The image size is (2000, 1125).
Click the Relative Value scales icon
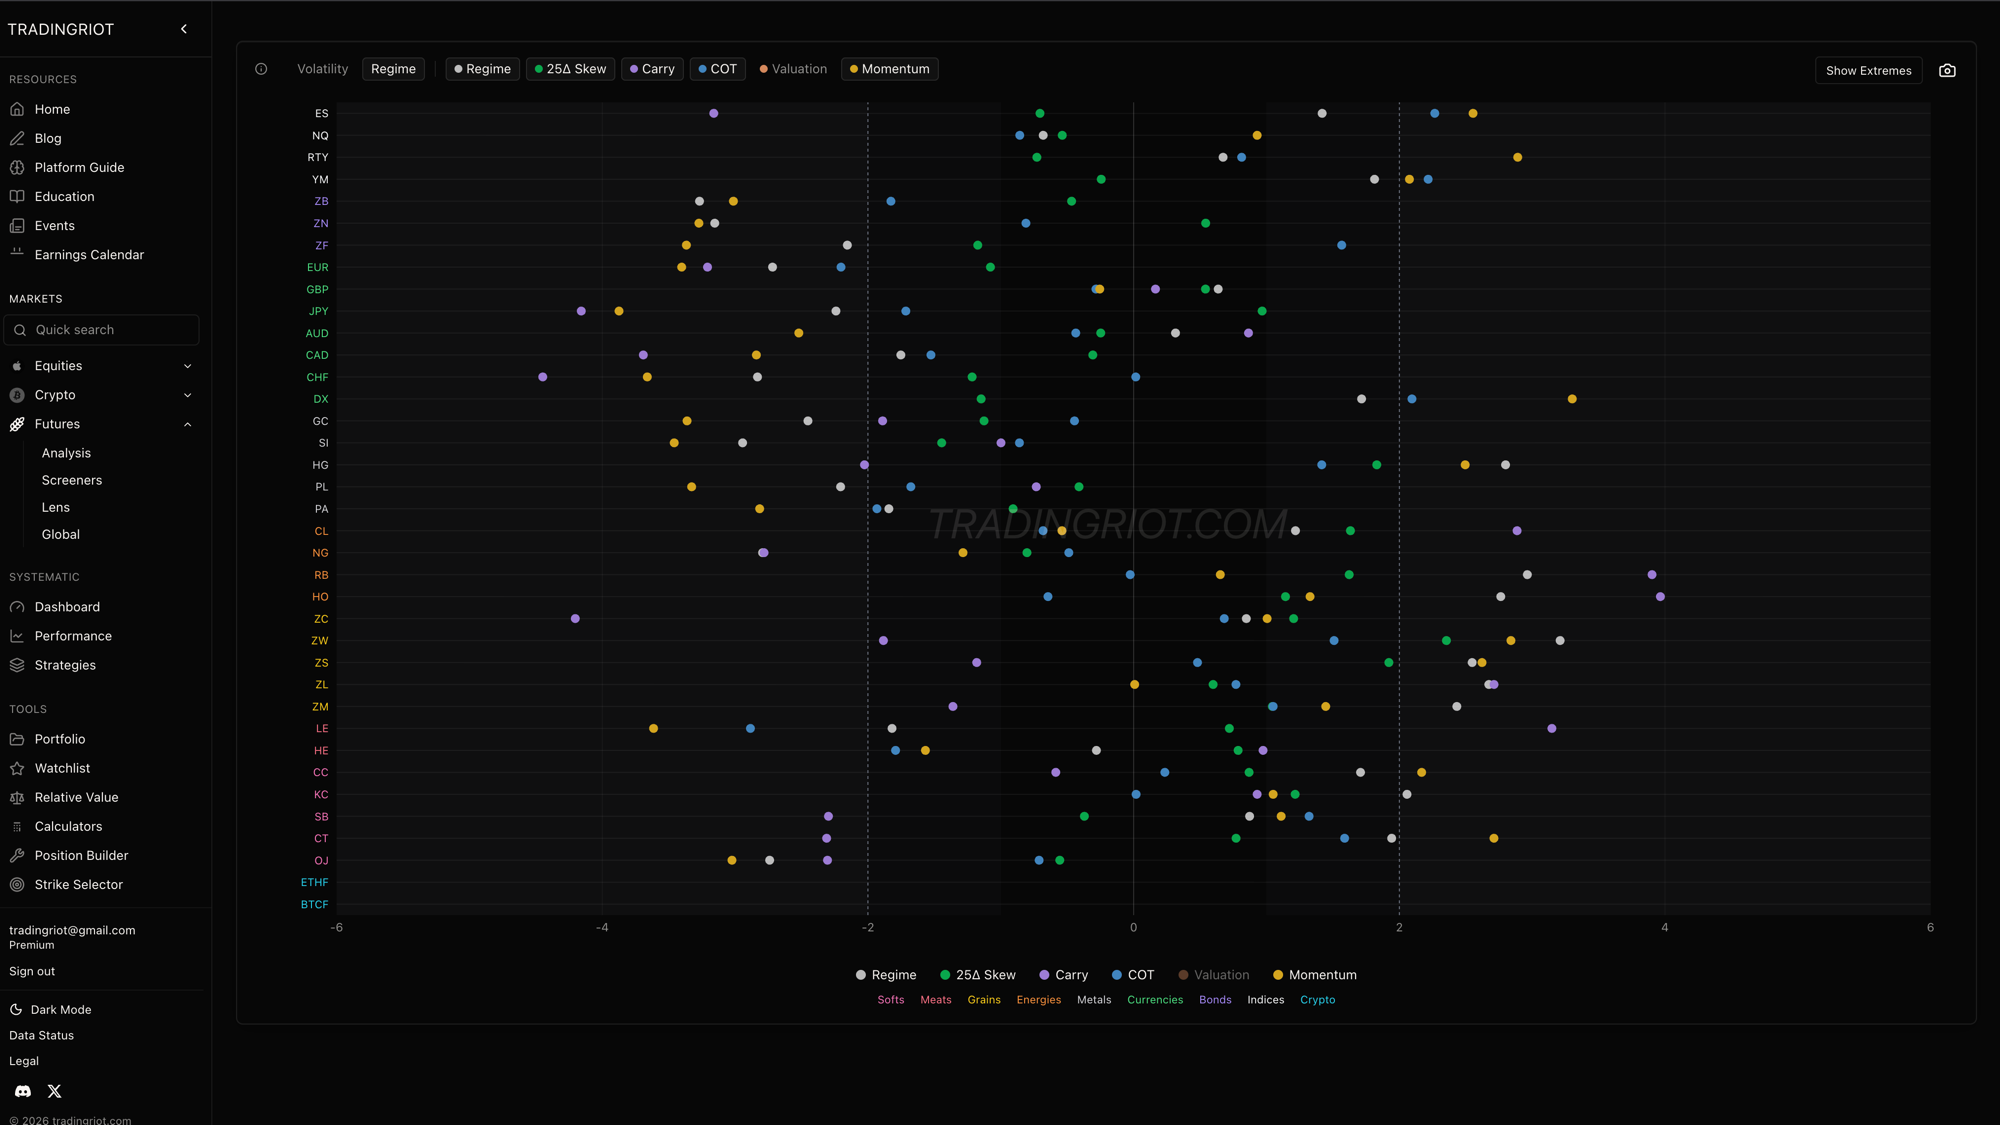17,797
